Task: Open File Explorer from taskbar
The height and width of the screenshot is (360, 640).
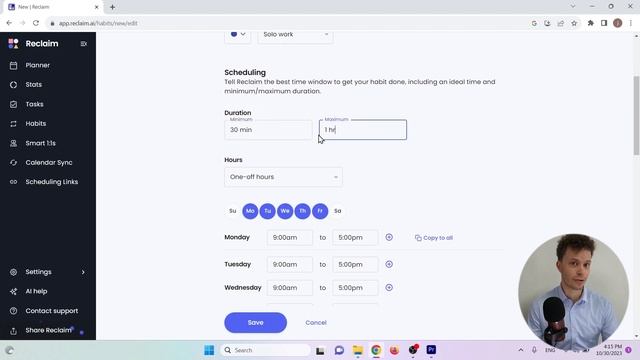Action: tap(358, 350)
